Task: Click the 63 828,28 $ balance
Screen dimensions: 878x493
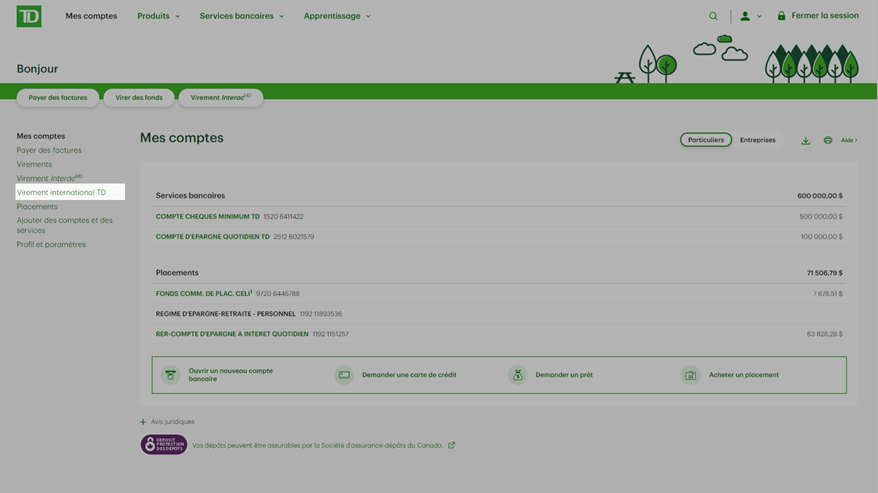Action: point(824,334)
